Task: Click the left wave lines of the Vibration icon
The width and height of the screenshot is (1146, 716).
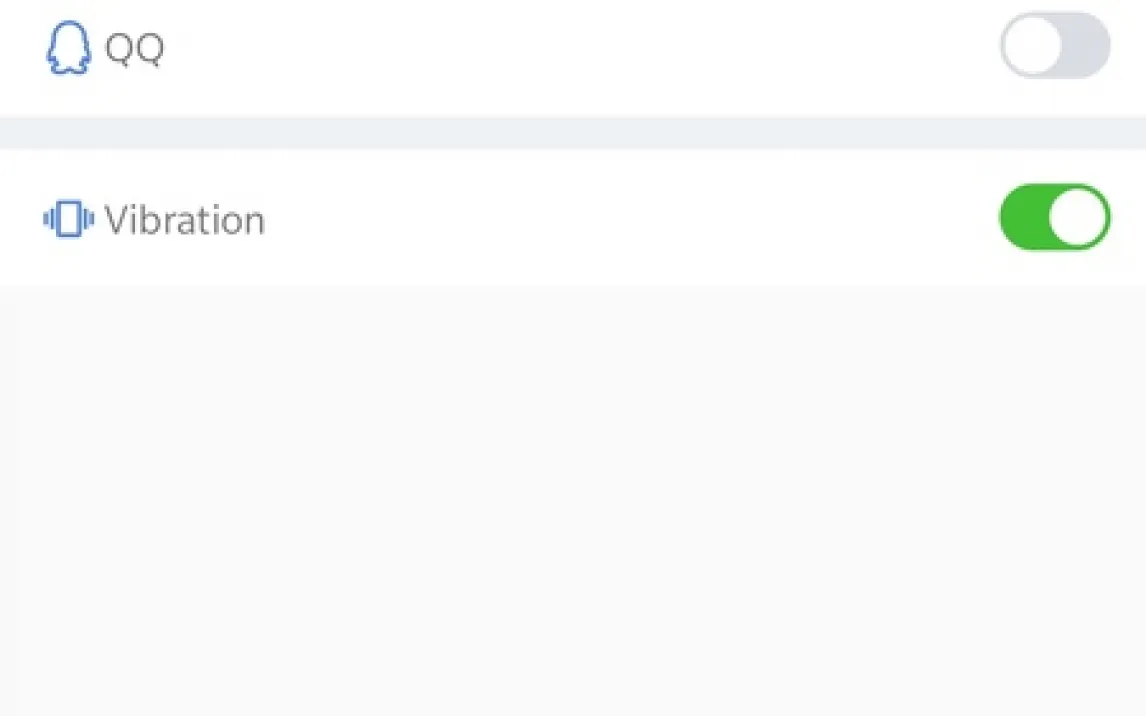Action: pos(47,219)
